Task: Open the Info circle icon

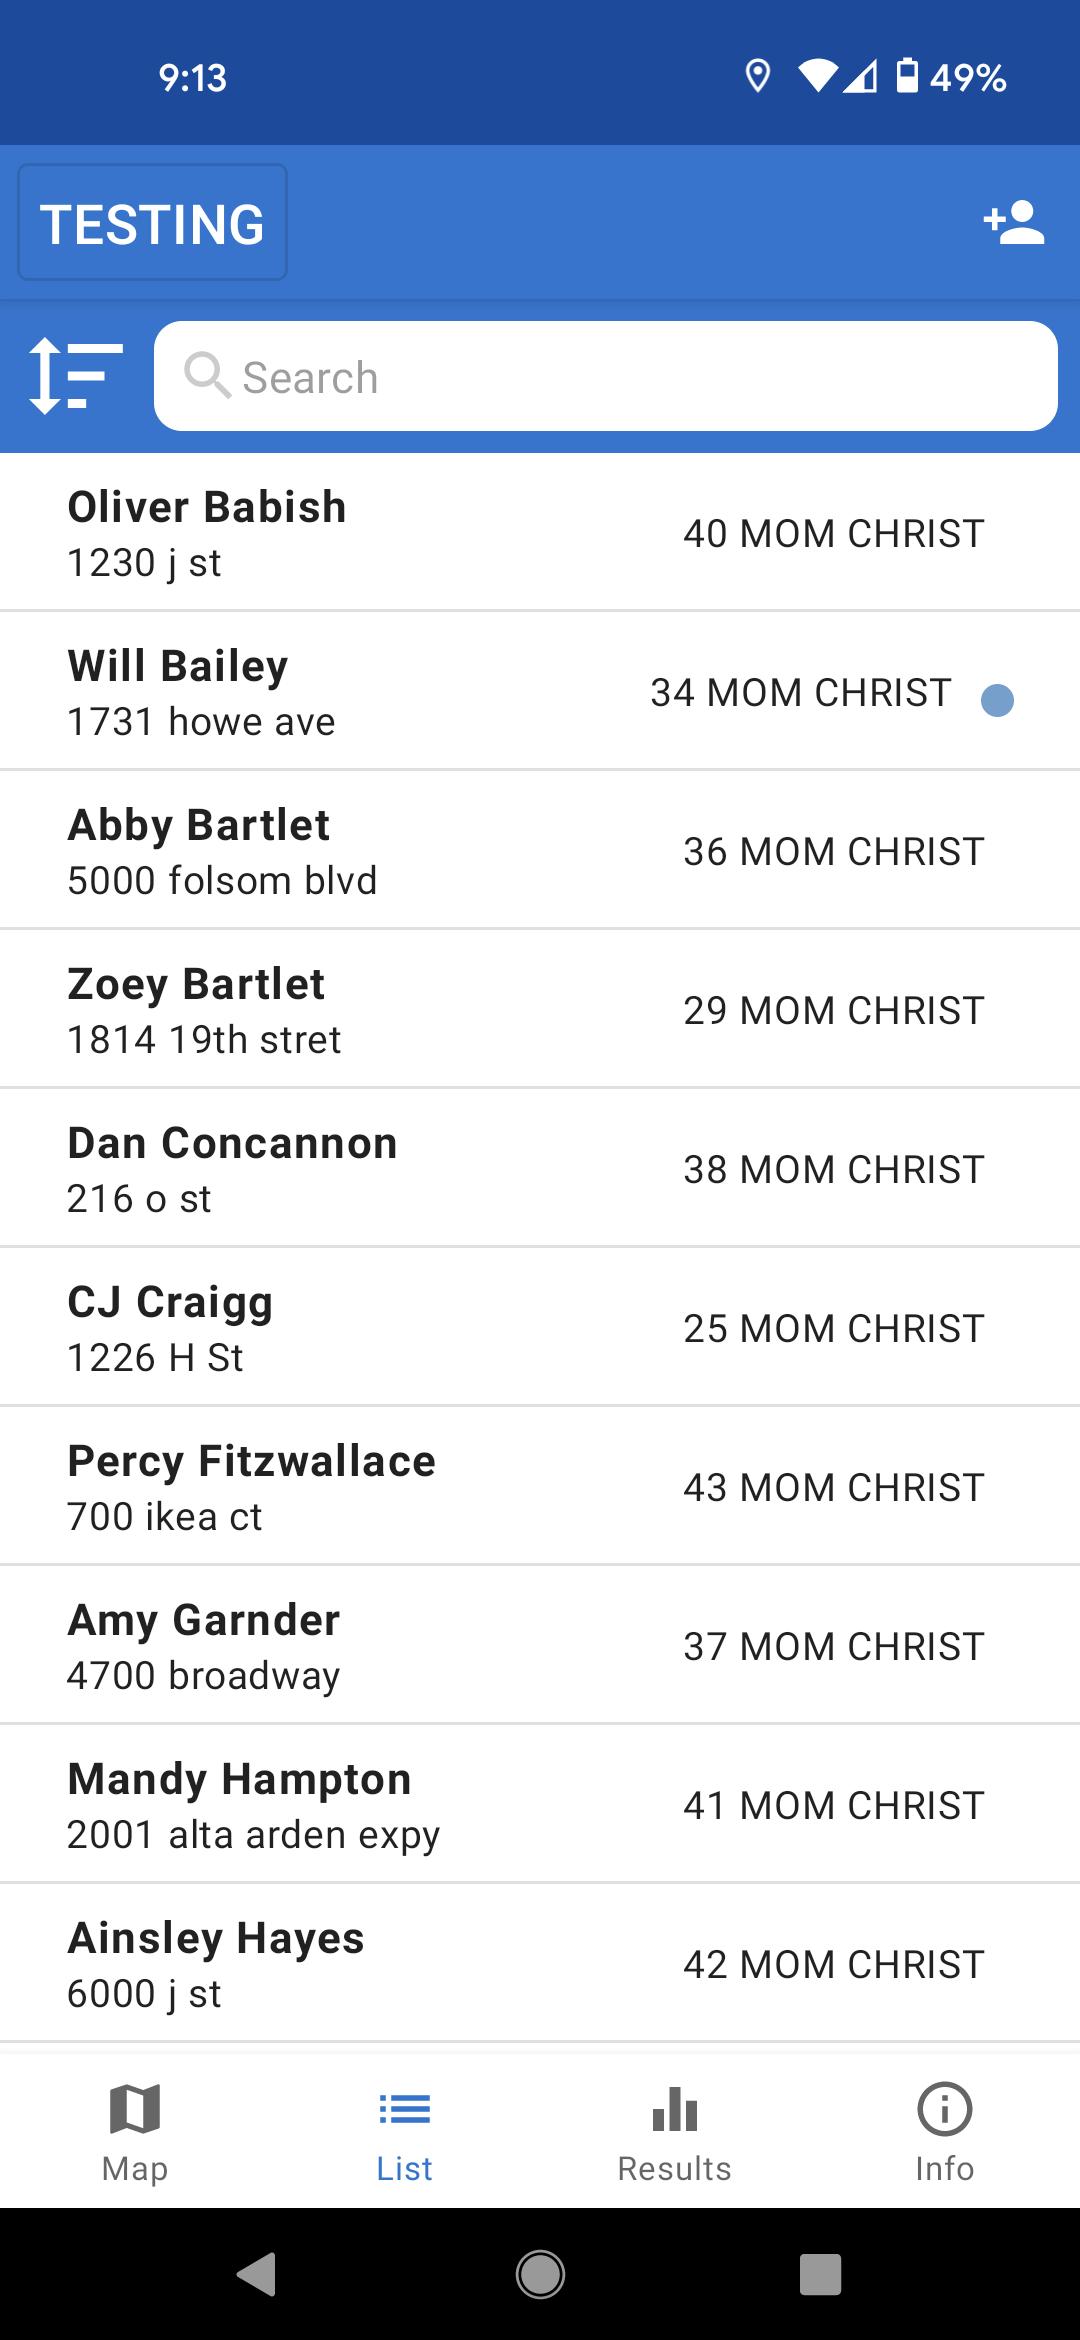Action: 944,2109
